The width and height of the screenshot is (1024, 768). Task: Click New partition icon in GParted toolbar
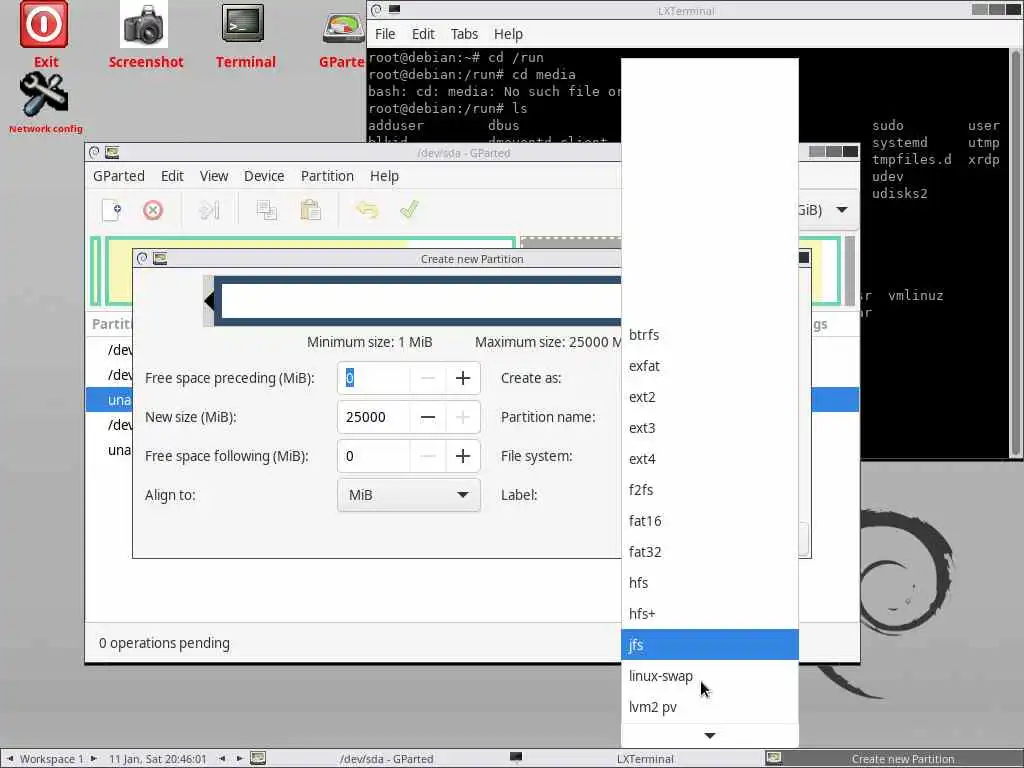(112, 210)
